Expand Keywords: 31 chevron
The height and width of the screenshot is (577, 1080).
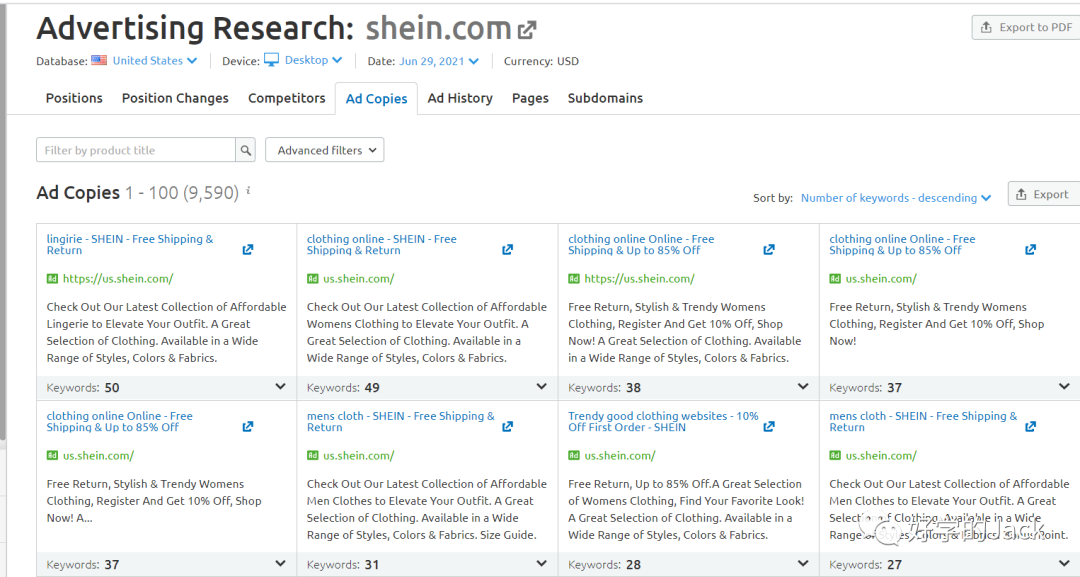541,564
